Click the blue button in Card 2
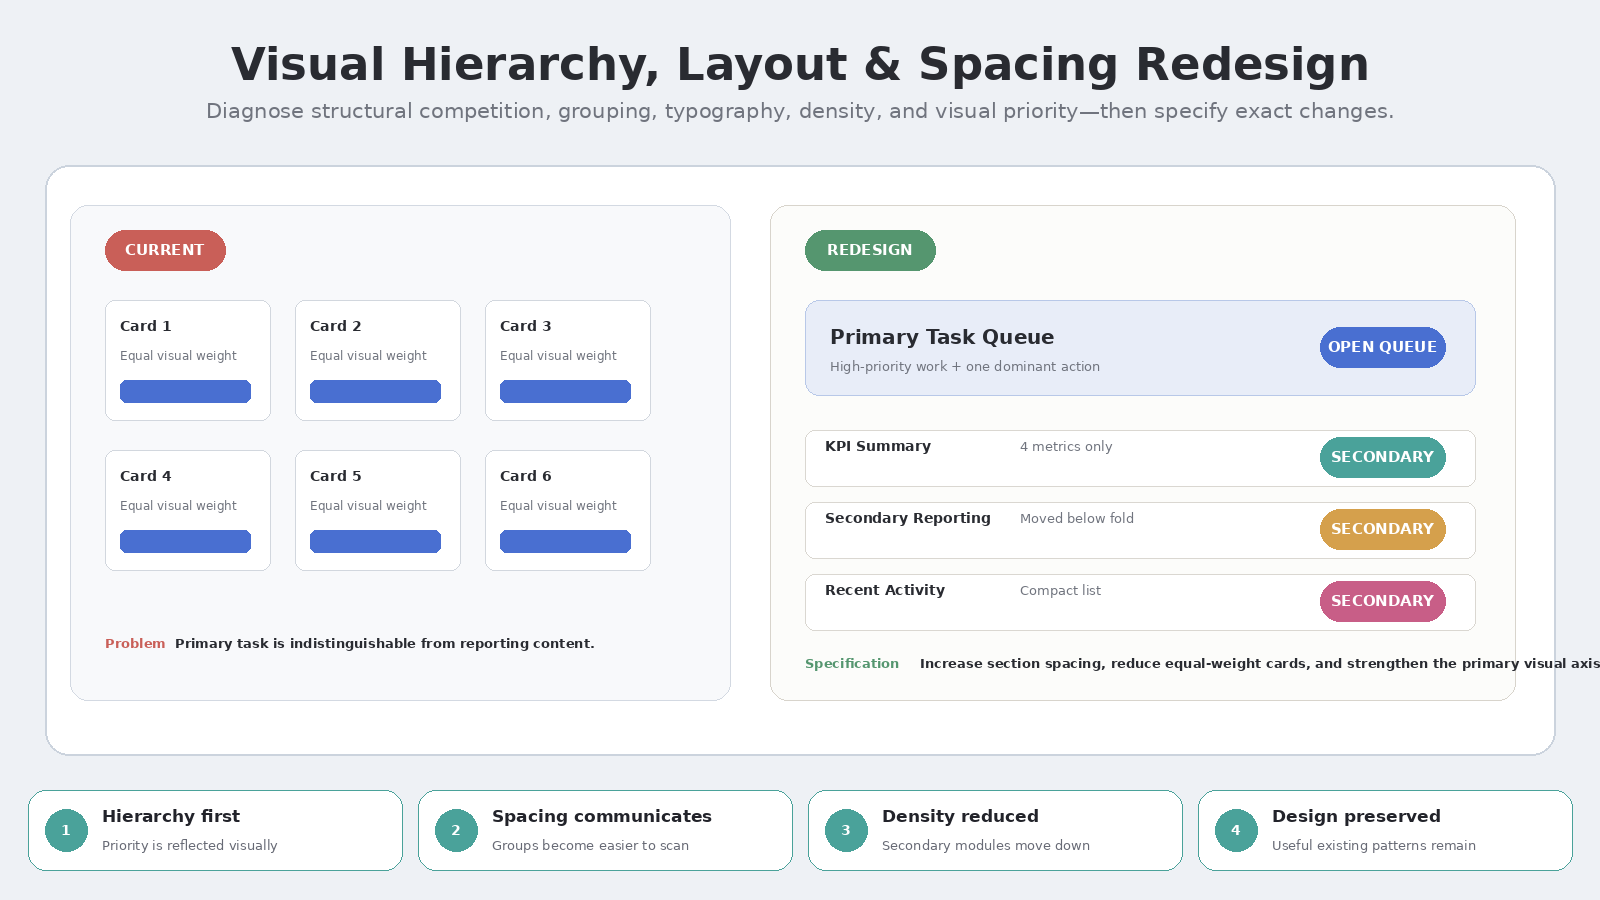Image resolution: width=1600 pixels, height=900 pixels. (375, 391)
